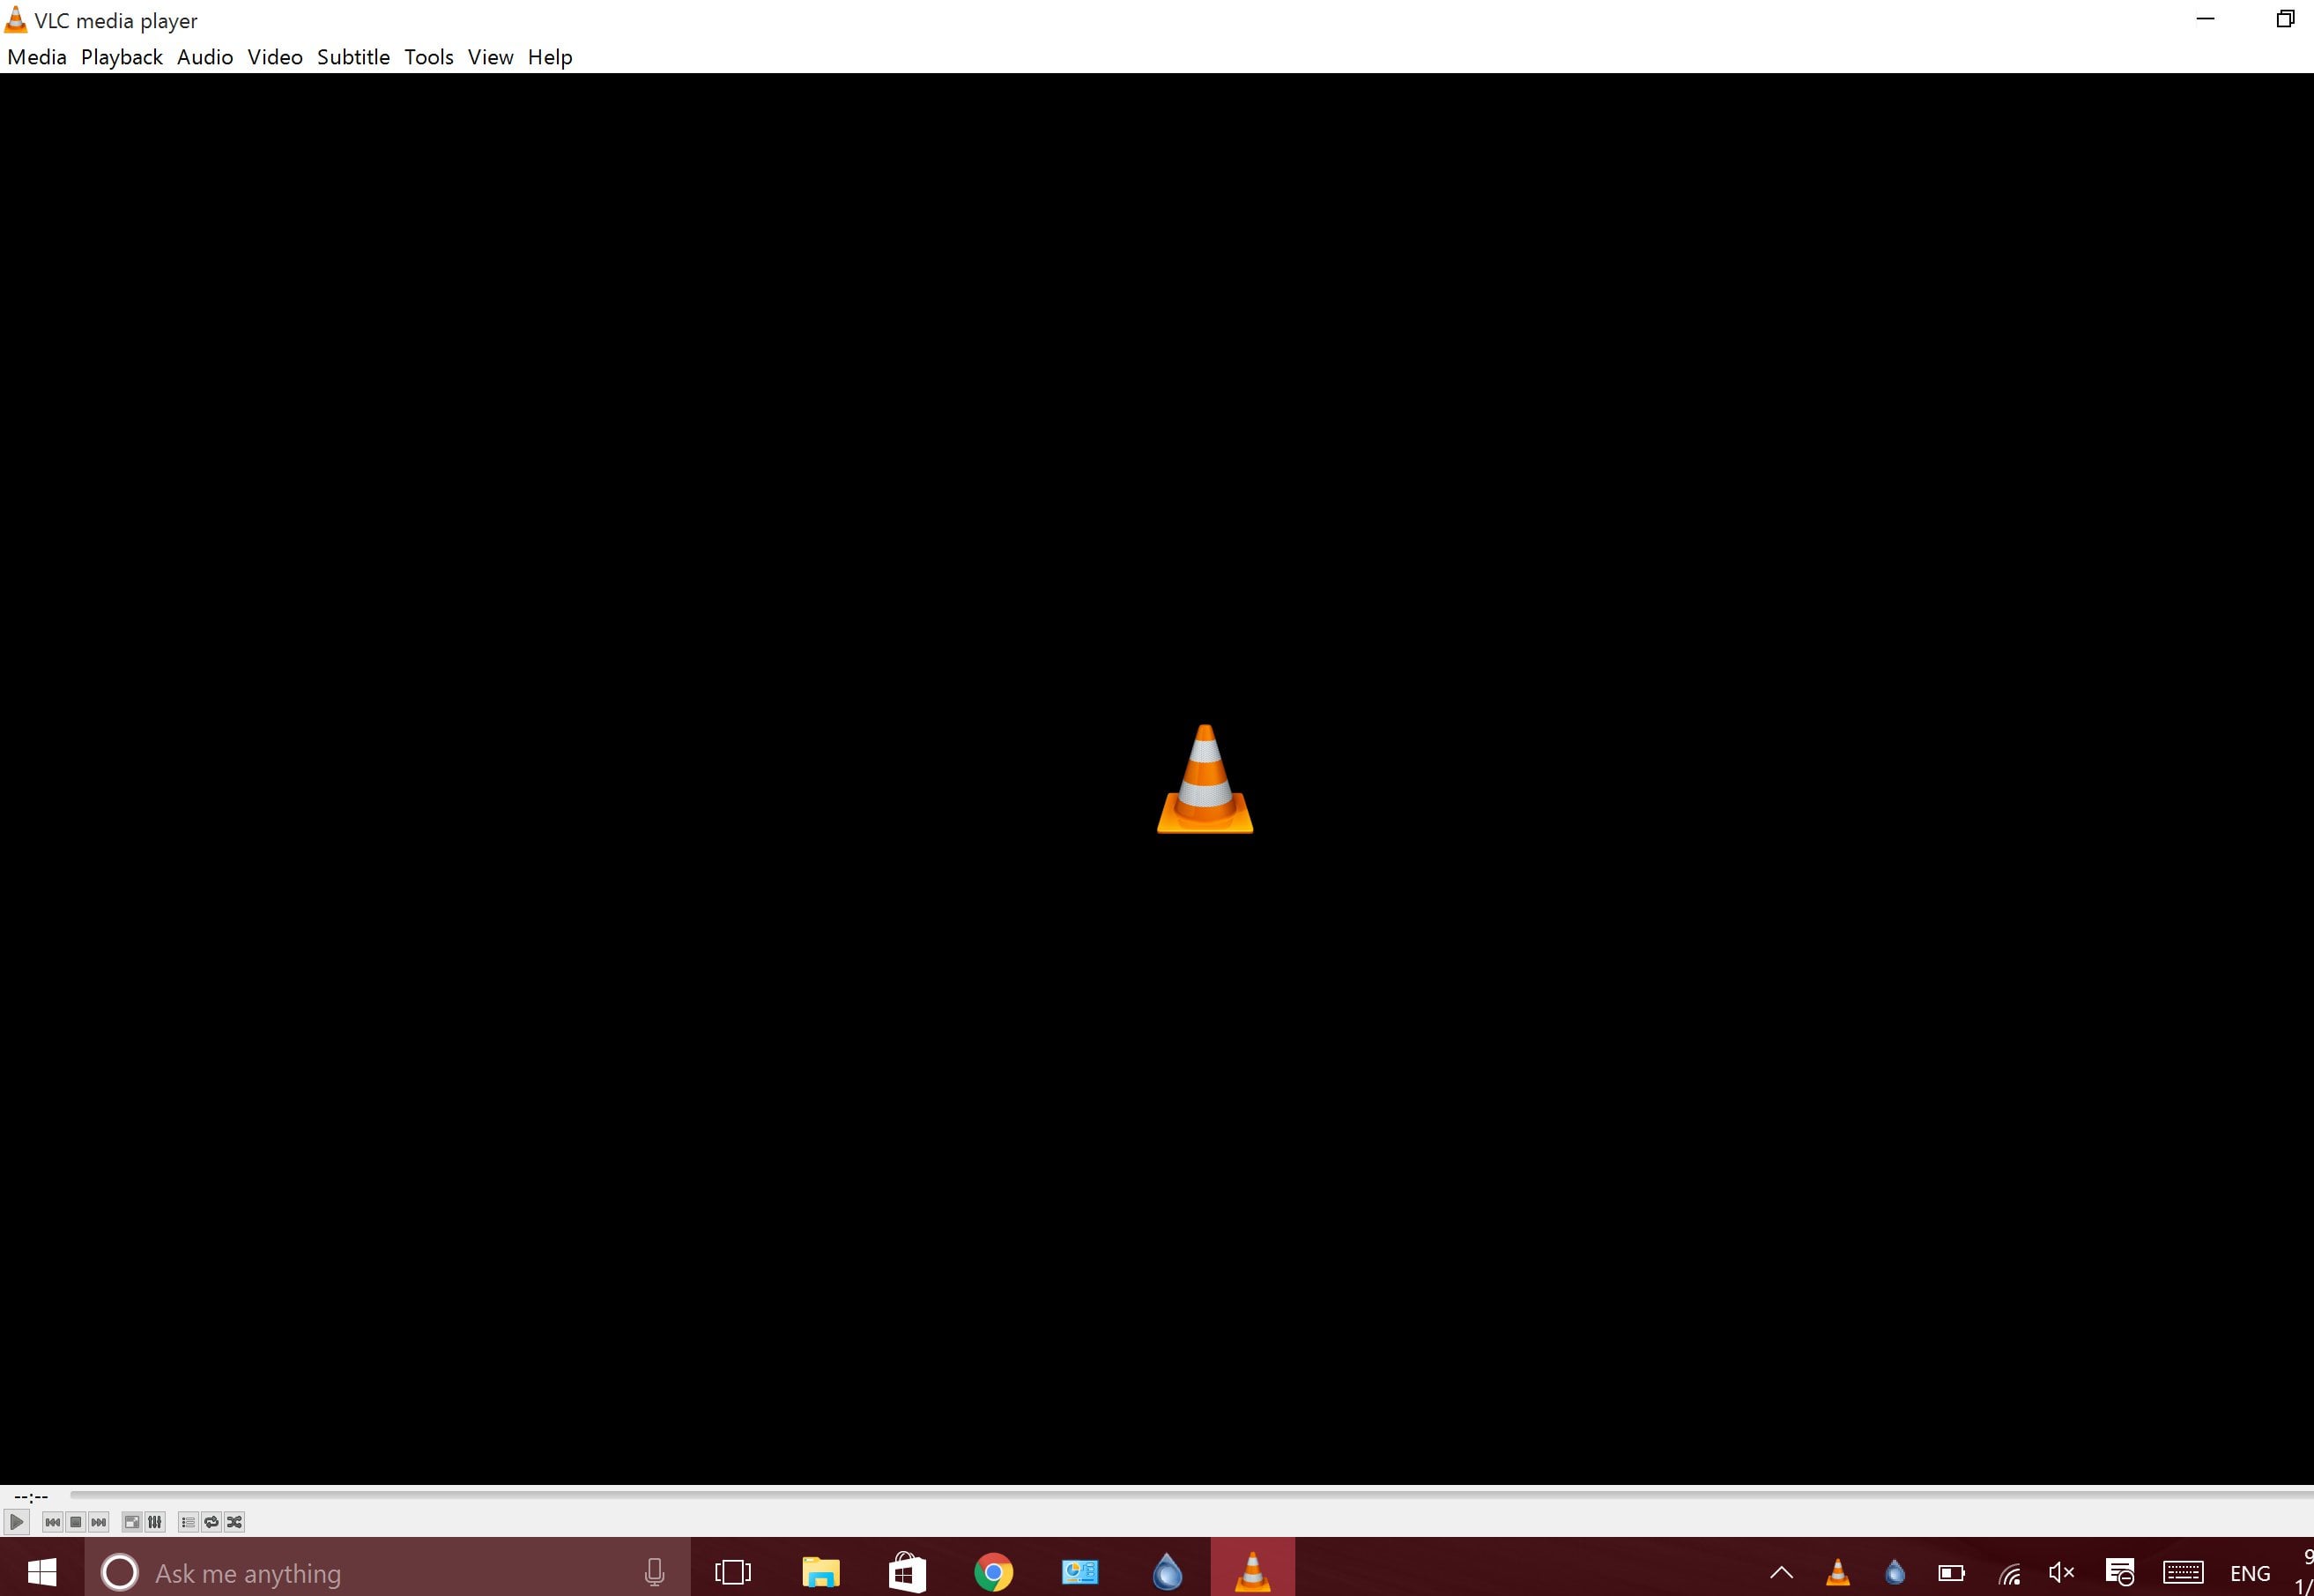Open the Media menu
Screen dimensions: 2314x1596
pos(35,56)
